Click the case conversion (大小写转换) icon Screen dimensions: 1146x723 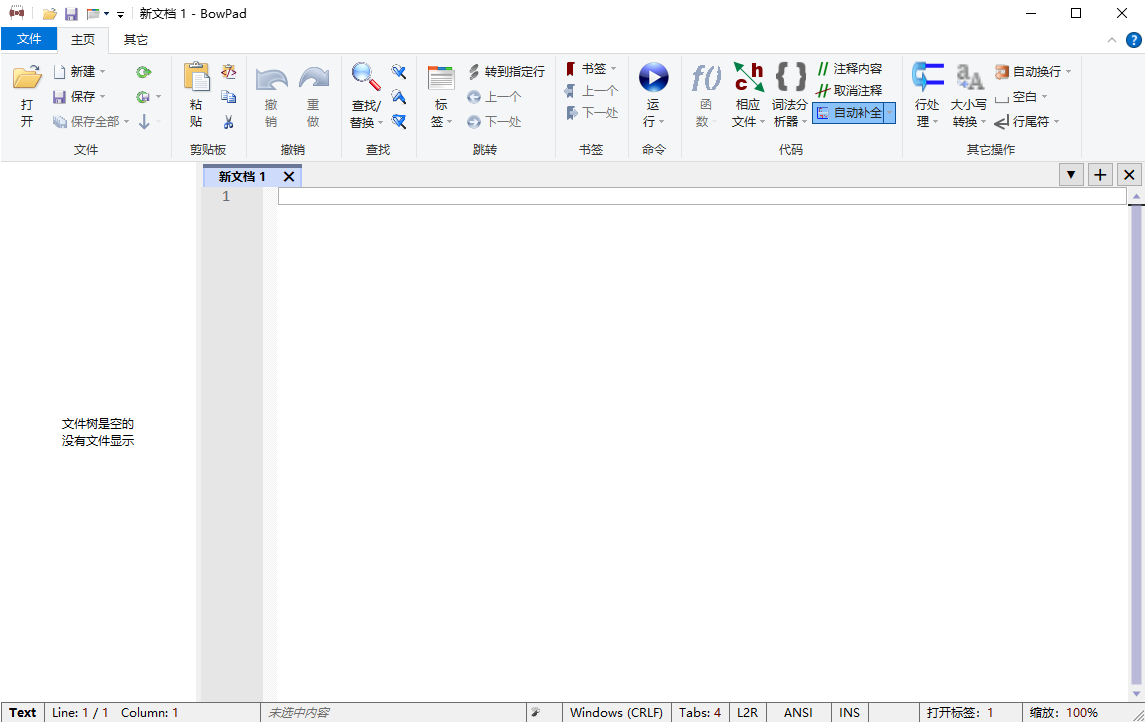(968, 78)
